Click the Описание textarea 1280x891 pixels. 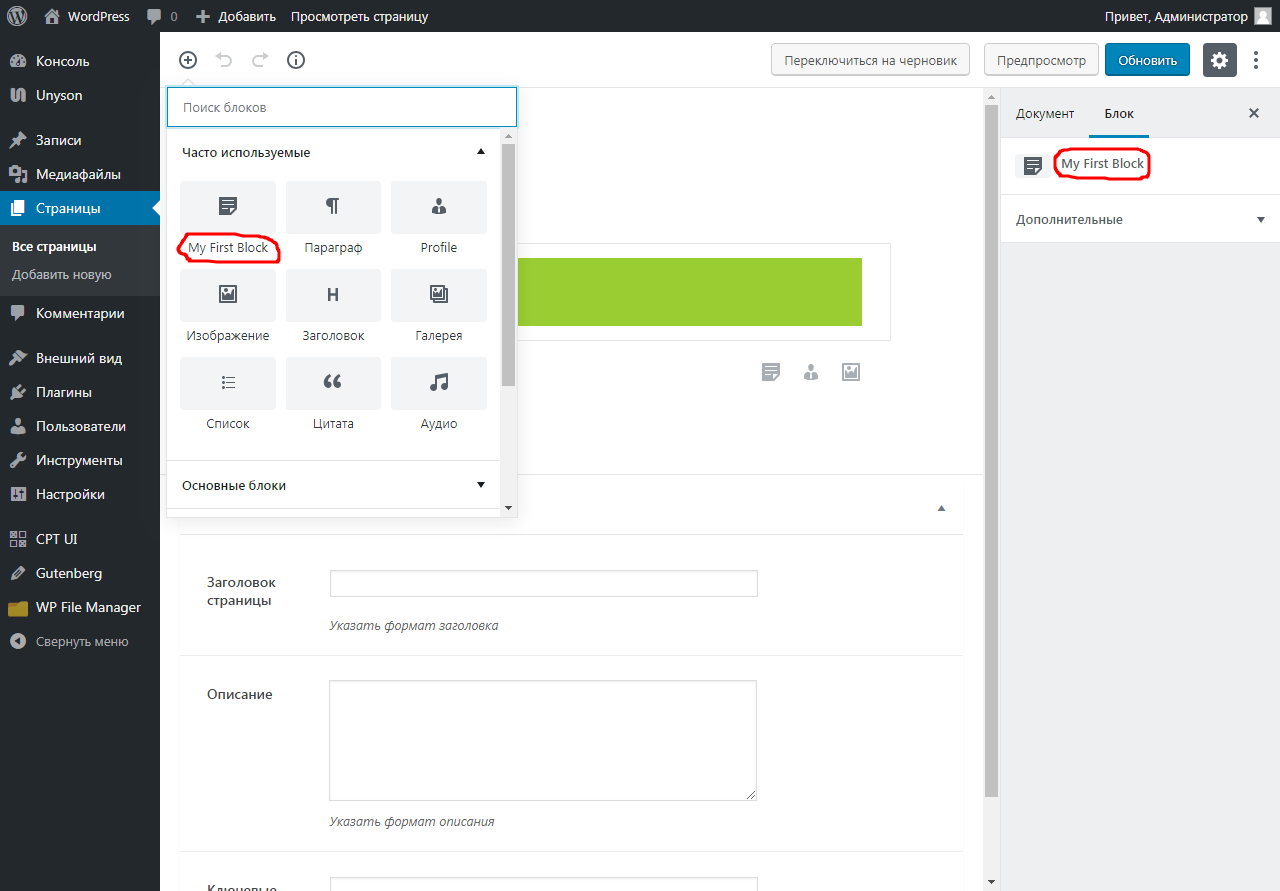[x=543, y=740]
